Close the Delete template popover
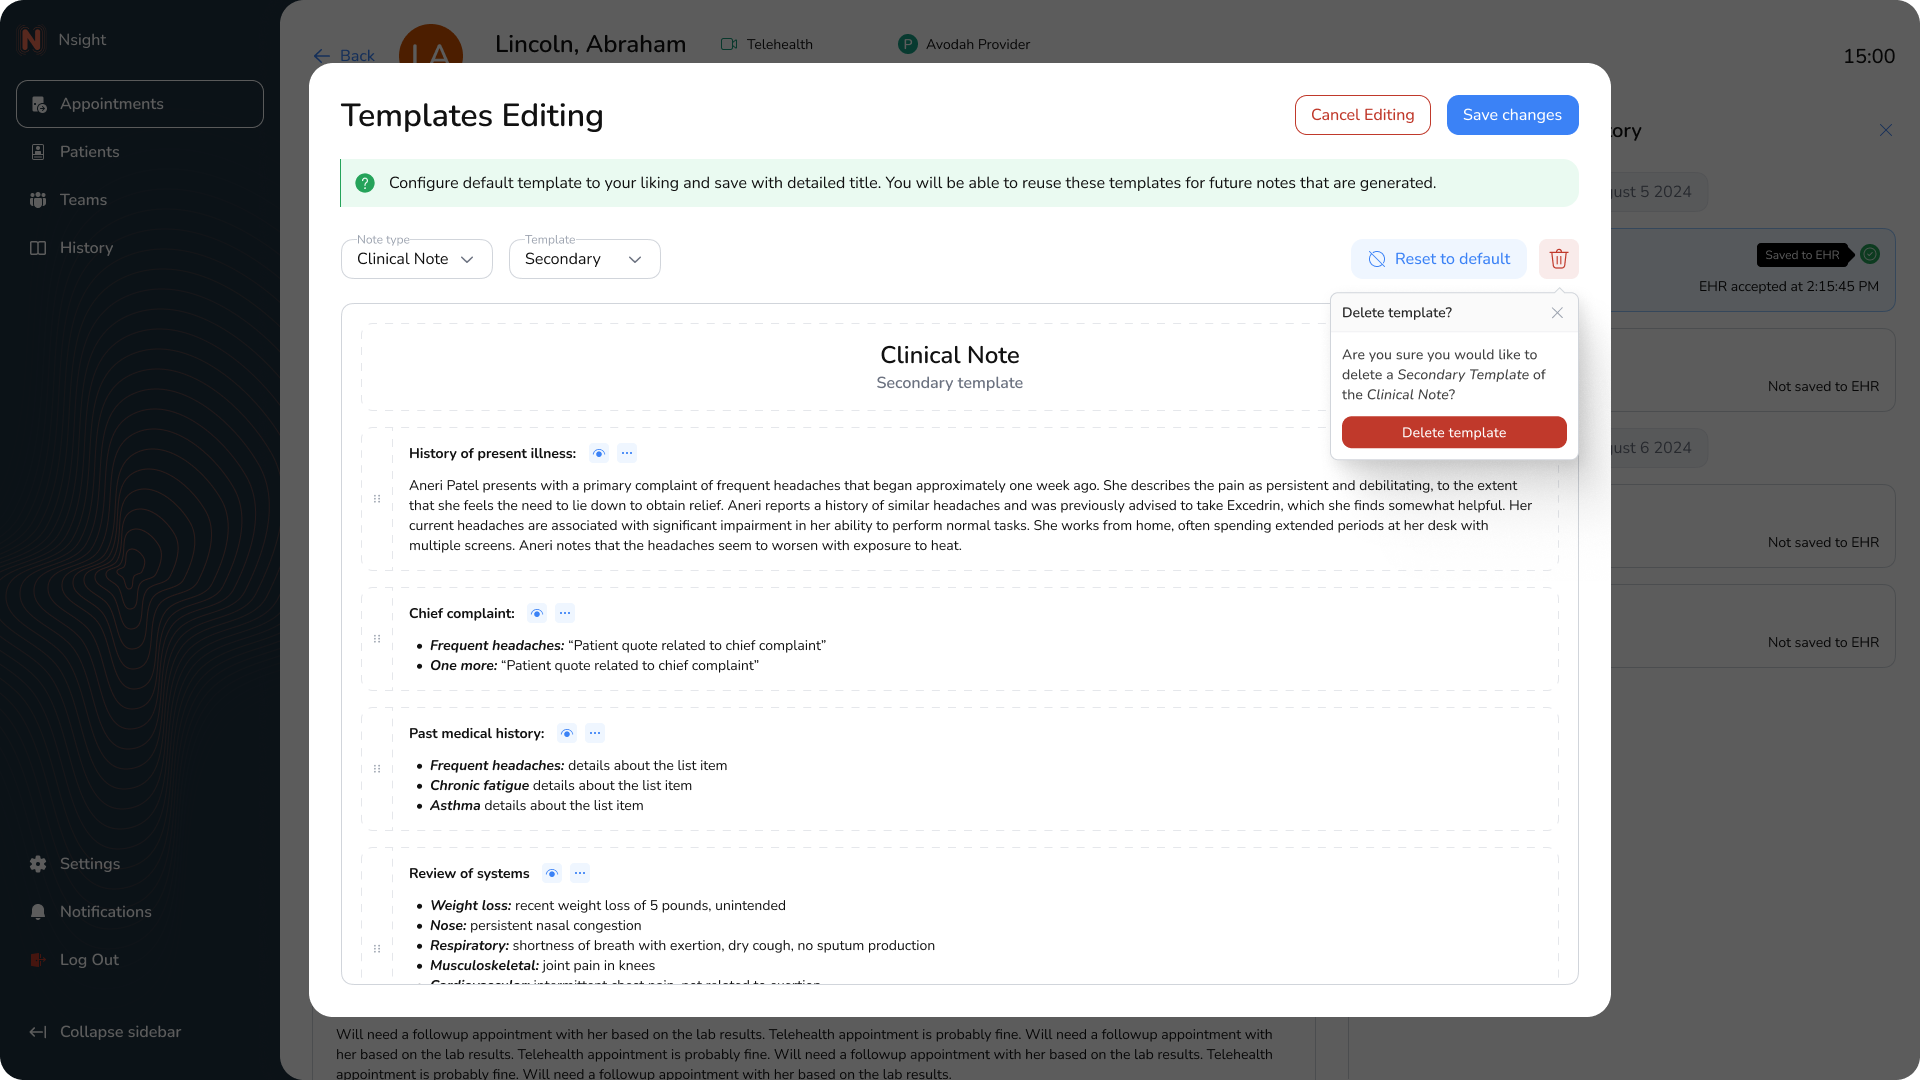 pos(1557,313)
